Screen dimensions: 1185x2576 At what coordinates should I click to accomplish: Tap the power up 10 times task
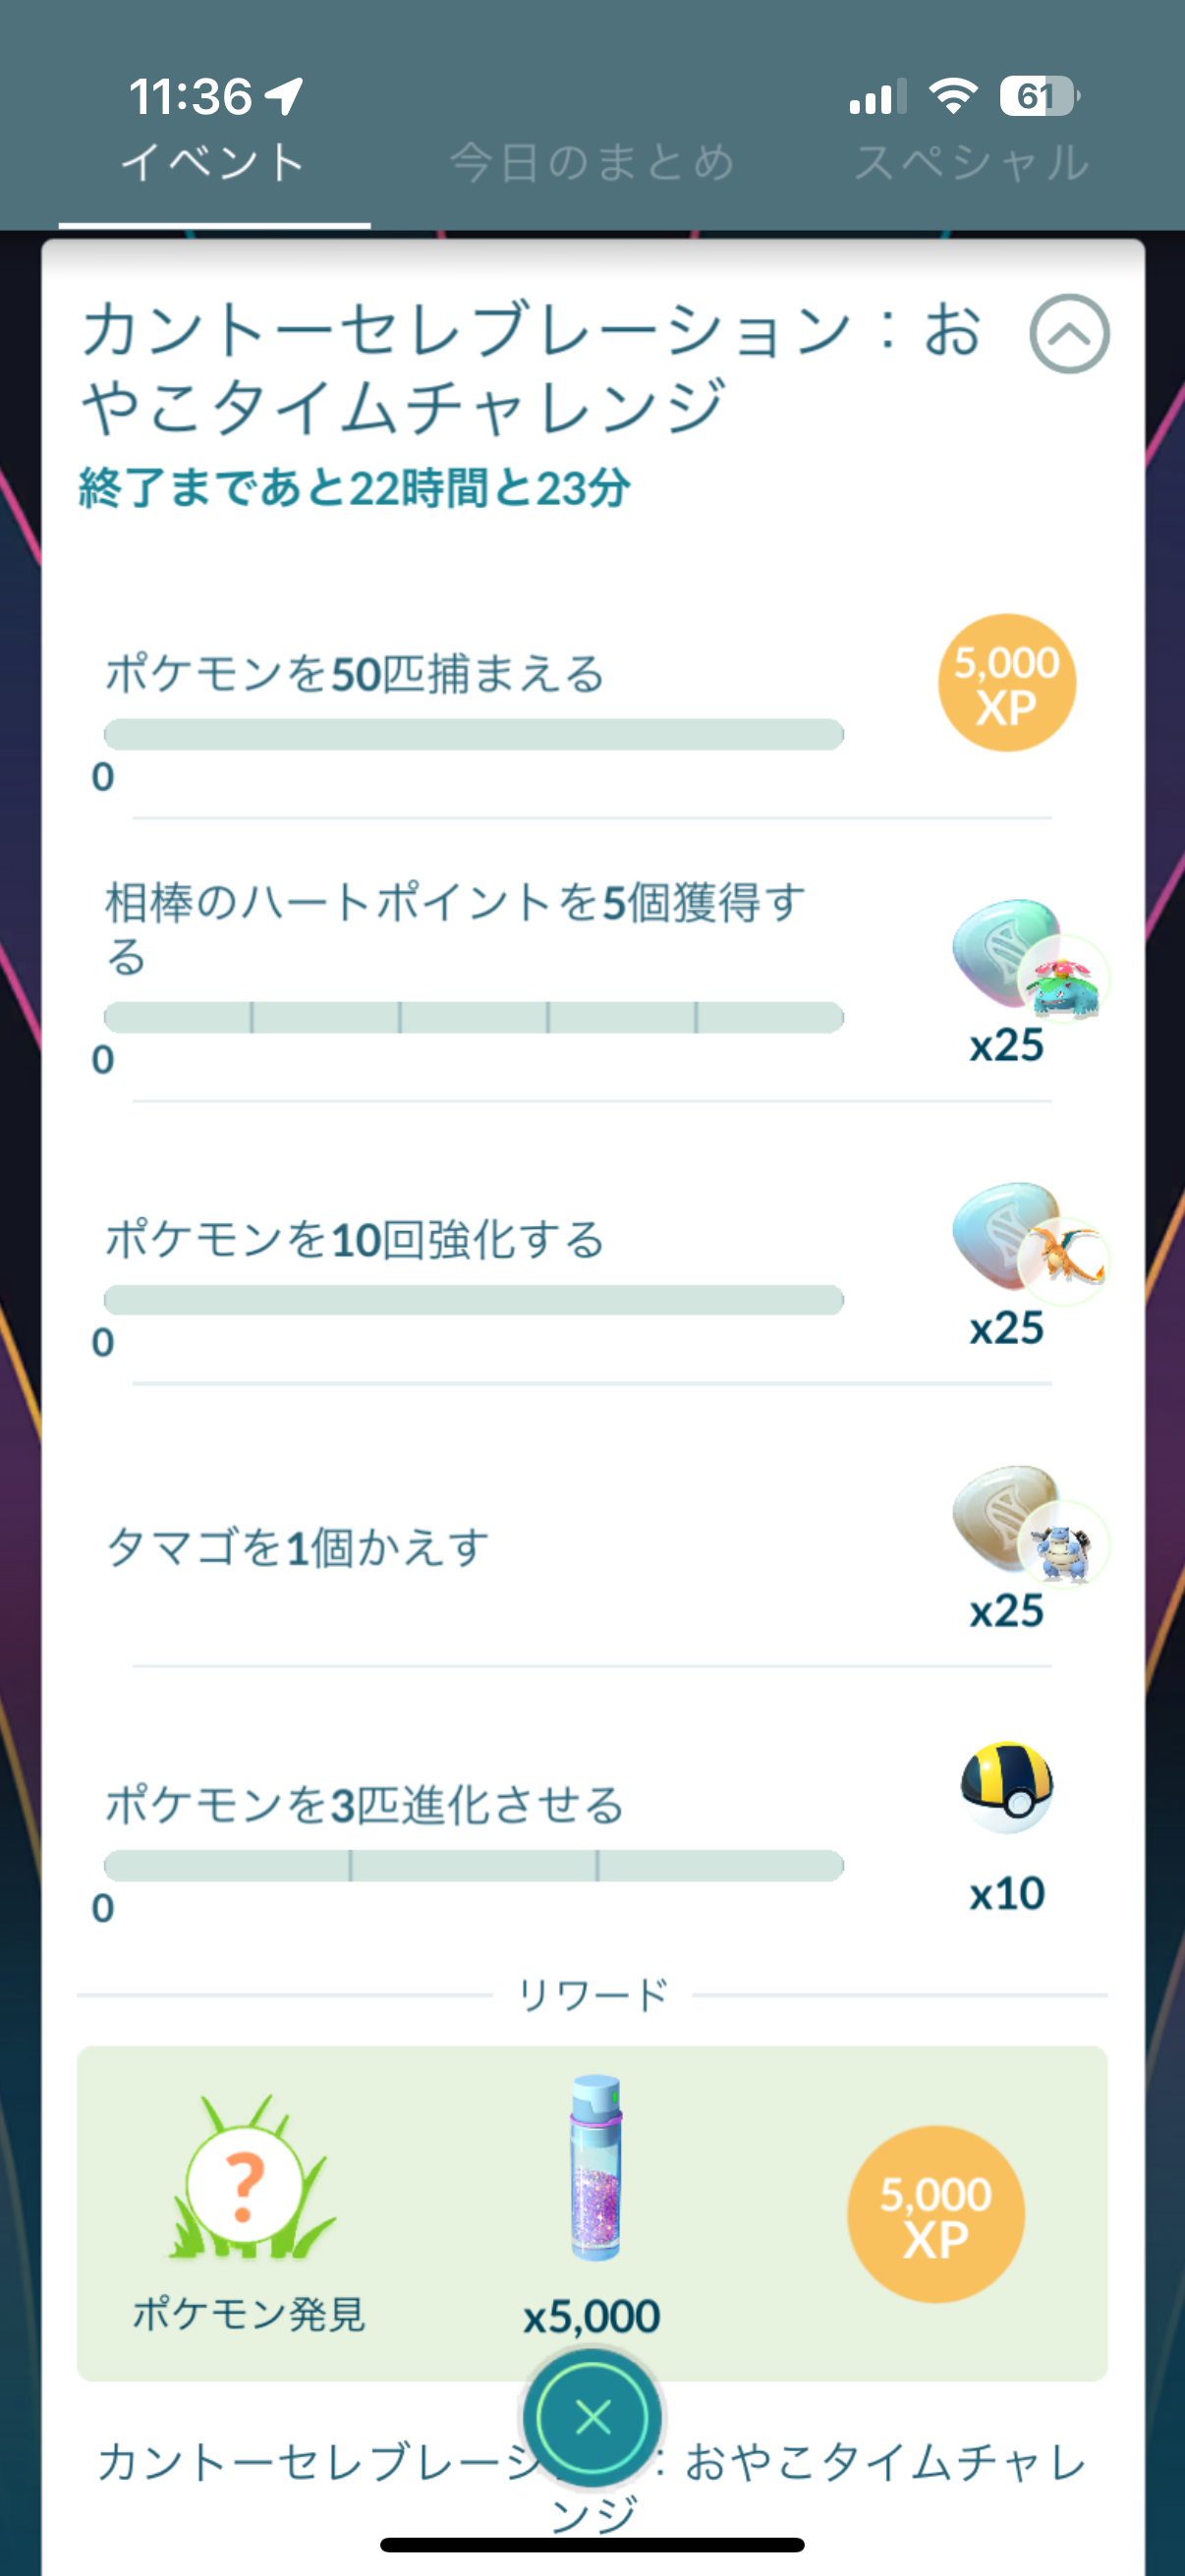tap(355, 1240)
